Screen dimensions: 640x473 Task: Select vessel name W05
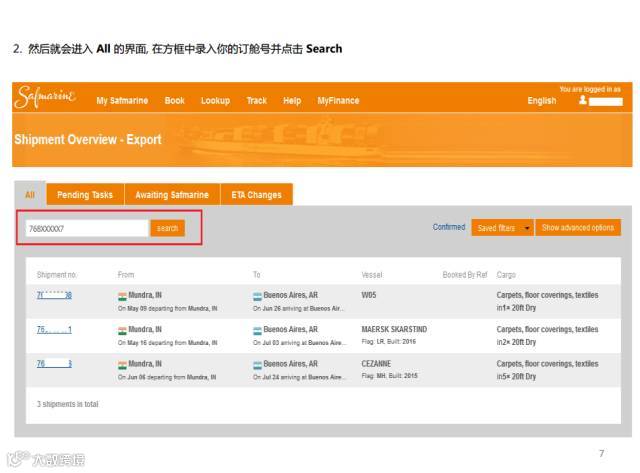(x=369, y=295)
